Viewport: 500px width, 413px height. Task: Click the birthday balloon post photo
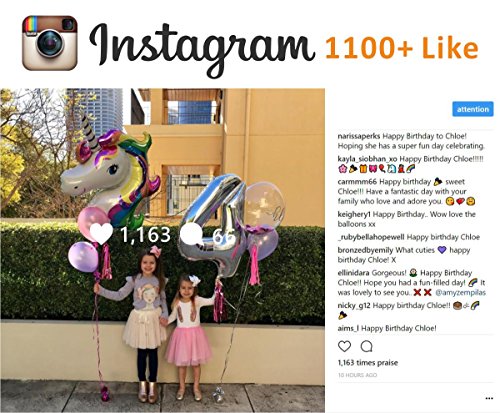pos(163,250)
